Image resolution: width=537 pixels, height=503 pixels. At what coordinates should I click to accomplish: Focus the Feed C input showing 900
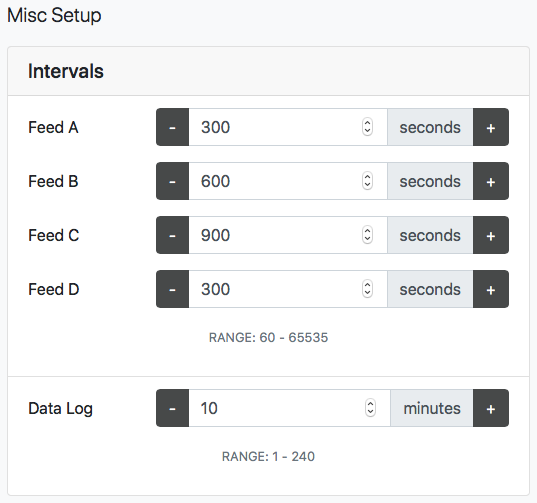(x=288, y=235)
